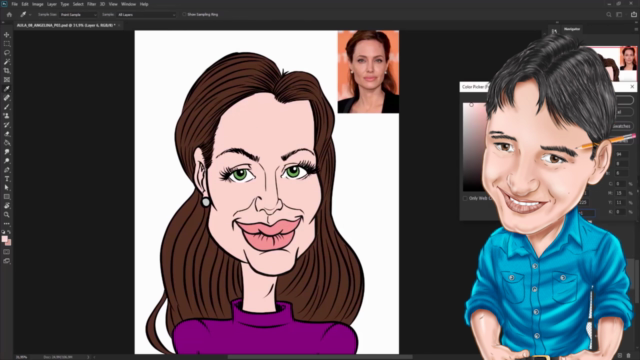Click the Y percentage field in Color Picker
This screenshot has height=360, width=640.
(620, 202)
